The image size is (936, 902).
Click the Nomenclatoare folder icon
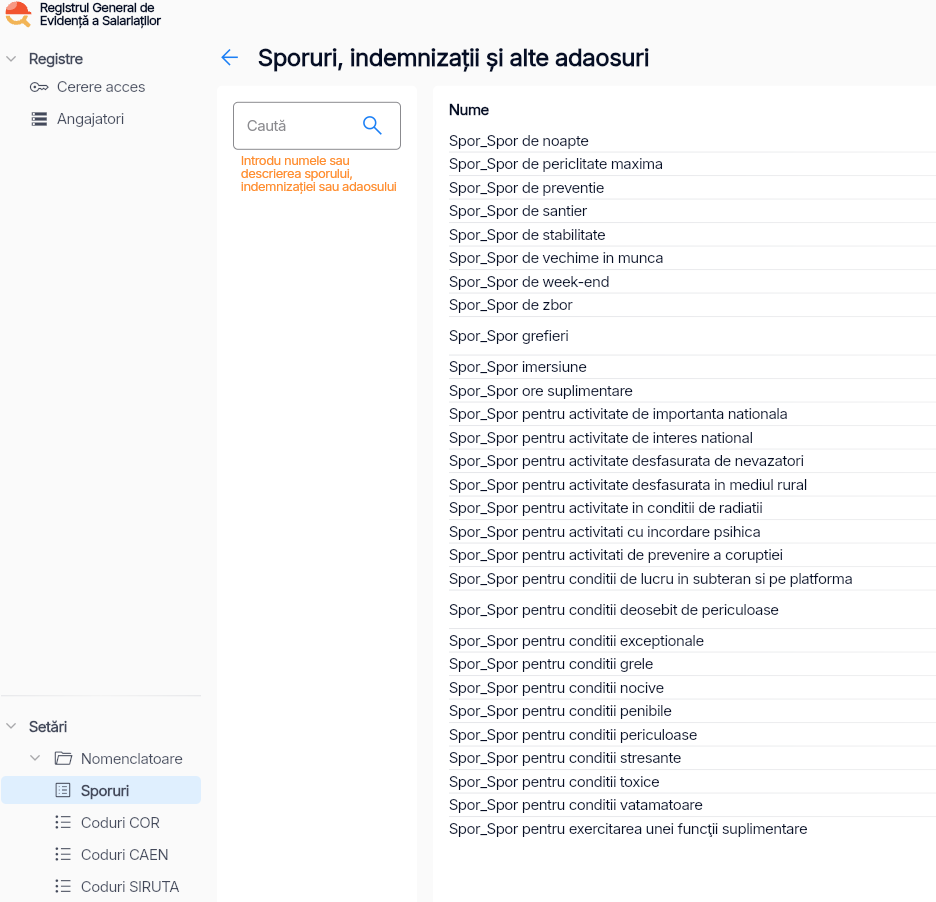[63, 759]
